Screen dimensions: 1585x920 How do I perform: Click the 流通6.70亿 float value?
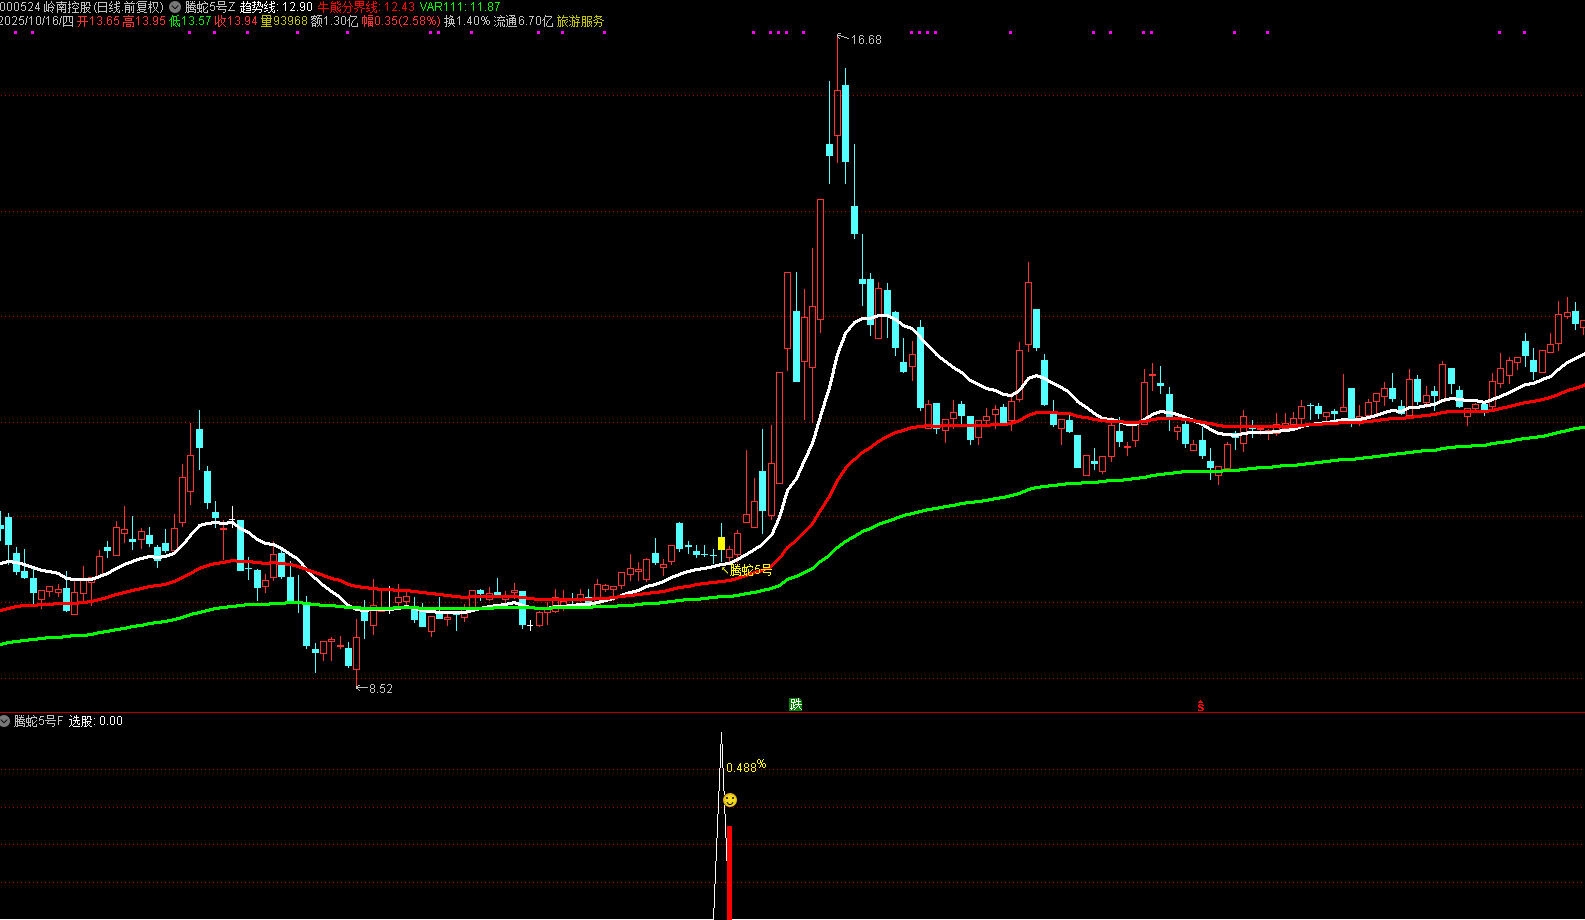(x=523, y=21)
